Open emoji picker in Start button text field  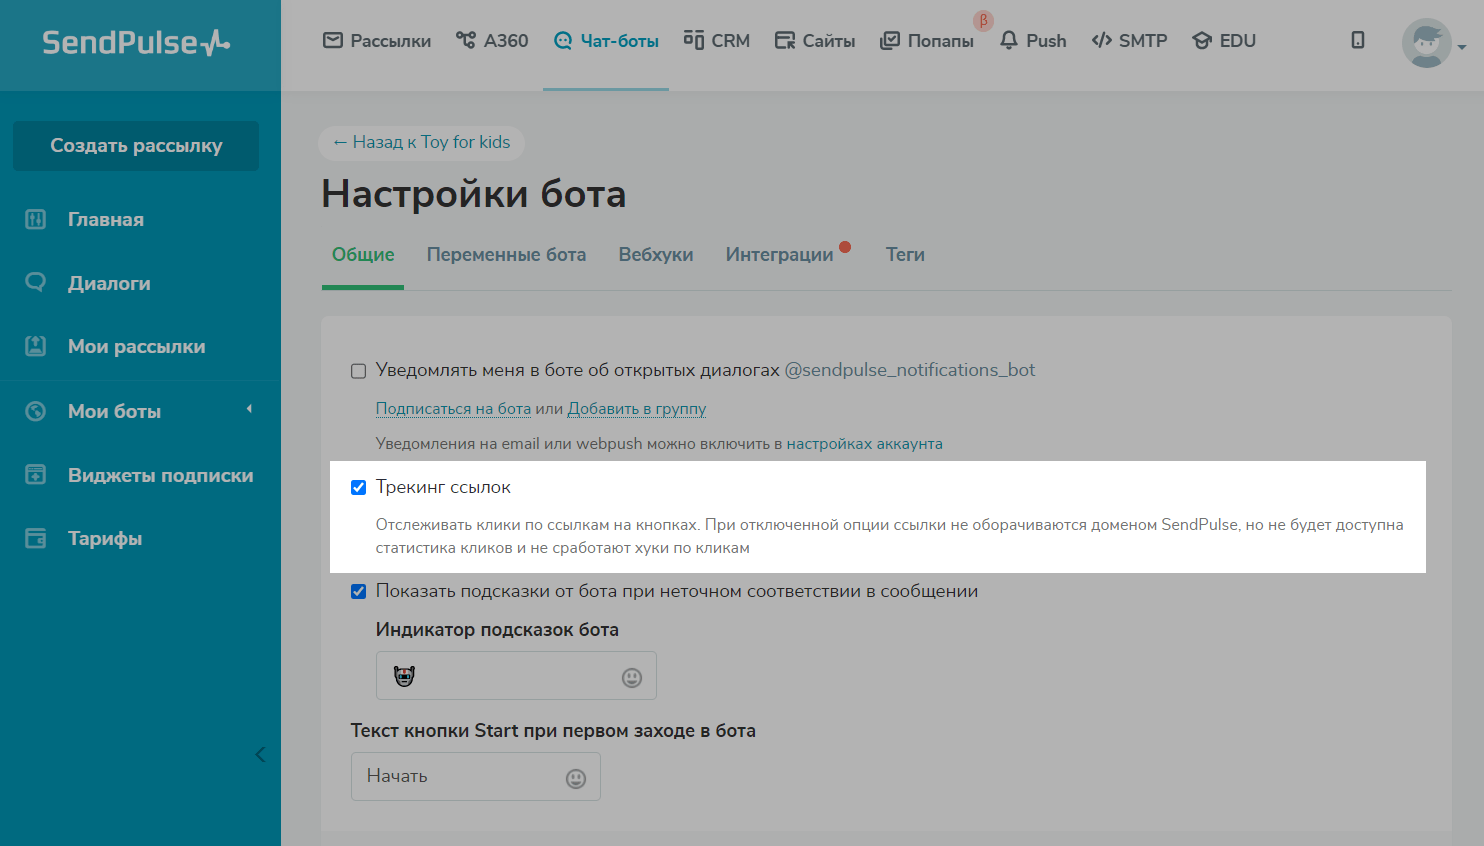coord(576,779)
